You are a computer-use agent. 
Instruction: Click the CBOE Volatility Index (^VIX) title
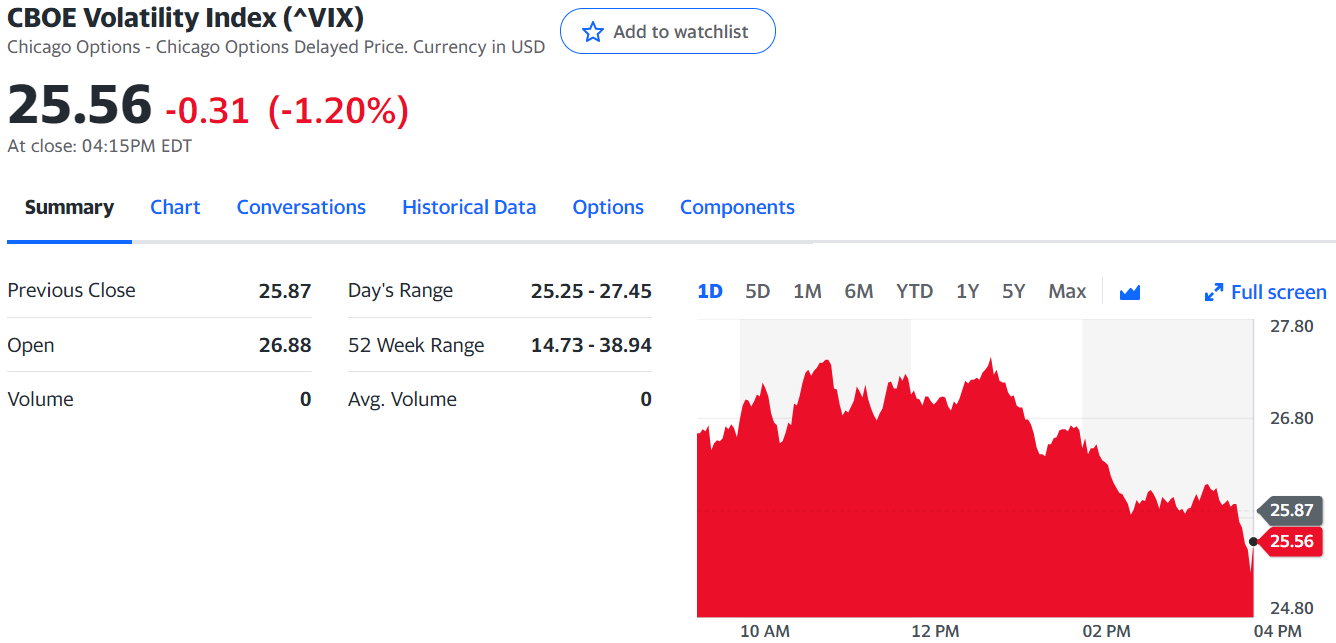(x=185, y=18)
